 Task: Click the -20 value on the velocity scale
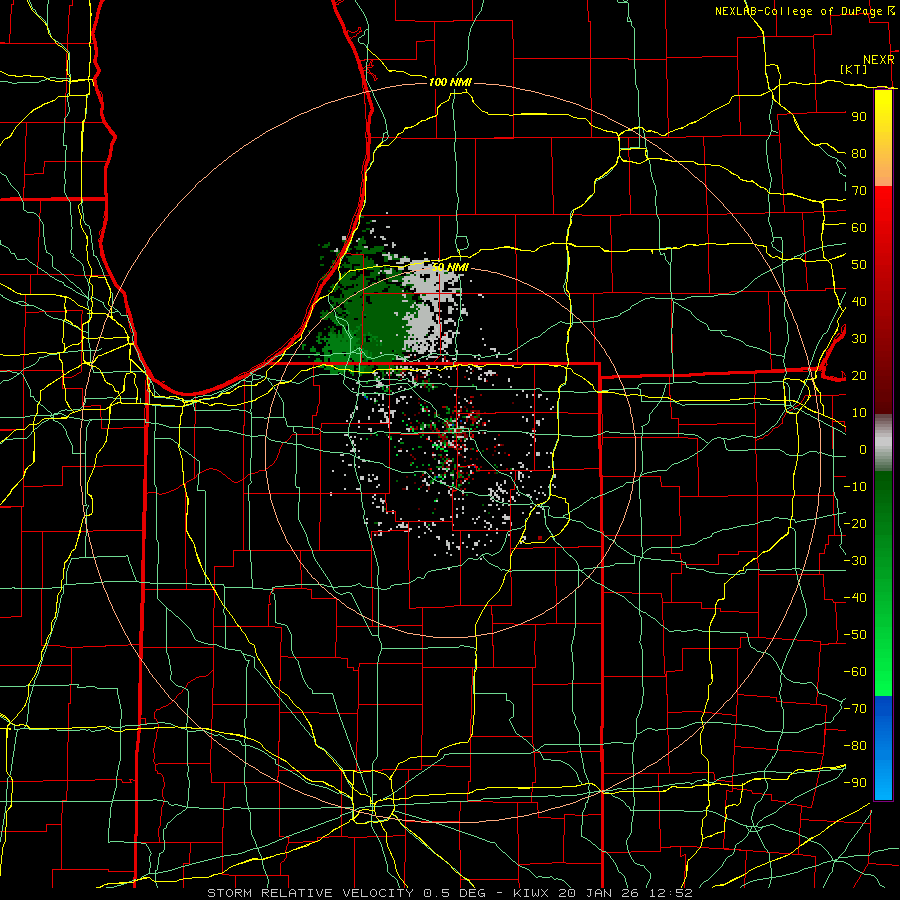[855, 523]
